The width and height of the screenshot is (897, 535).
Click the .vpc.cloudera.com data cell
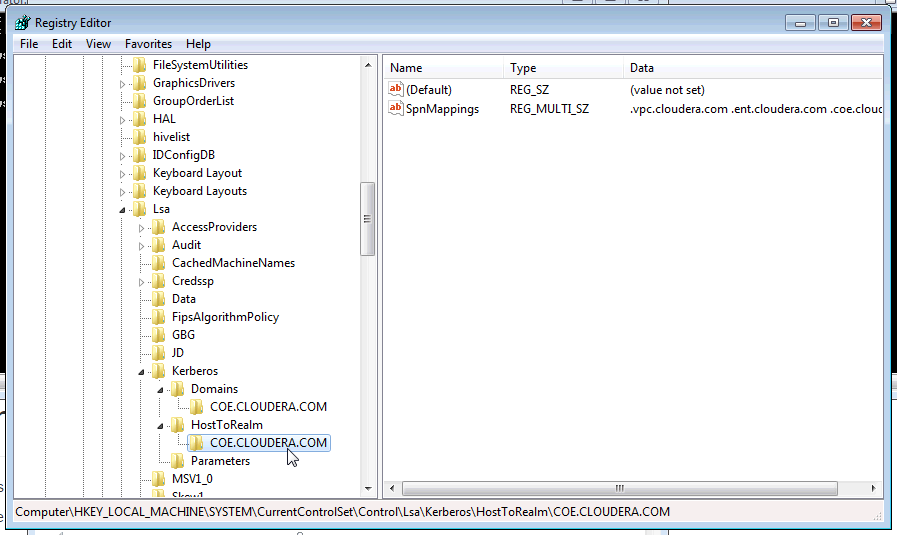coord(755,109)
